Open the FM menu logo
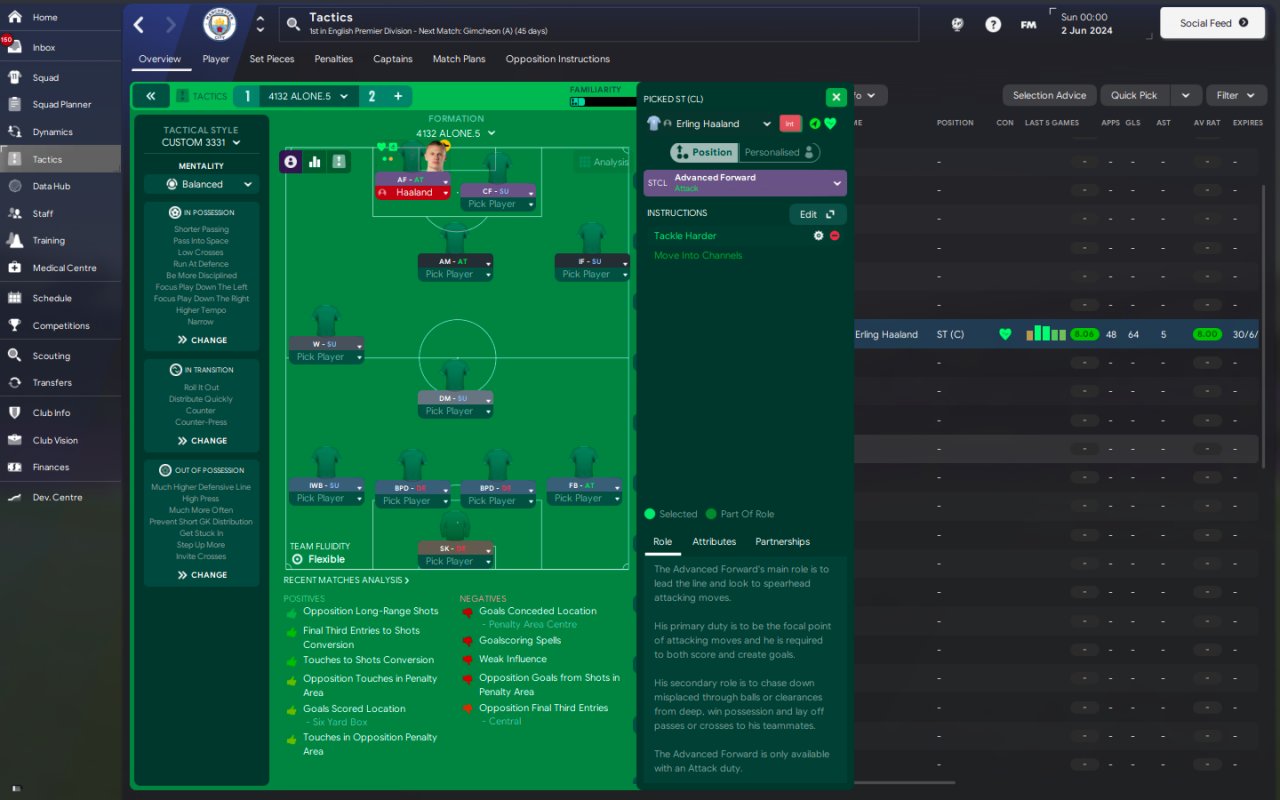The width and height of the screenshot is (1280, 800). (1028, 24)
